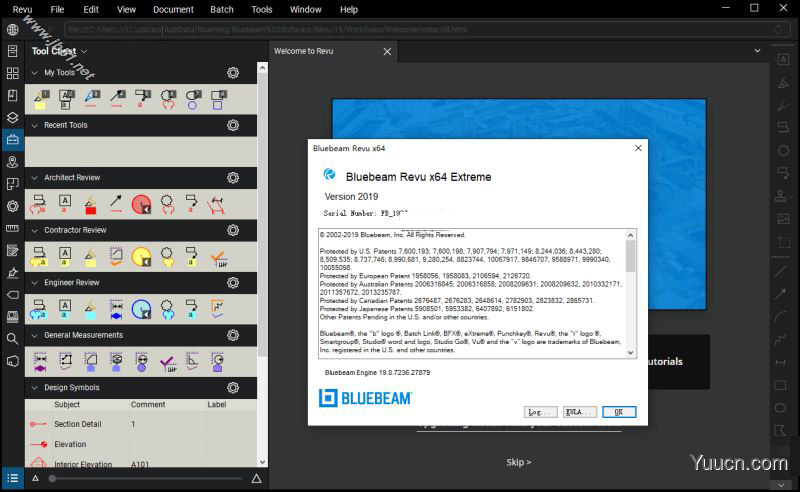Select red filled circle in Architect Review
800x492 pixels.
coord(141,204)
